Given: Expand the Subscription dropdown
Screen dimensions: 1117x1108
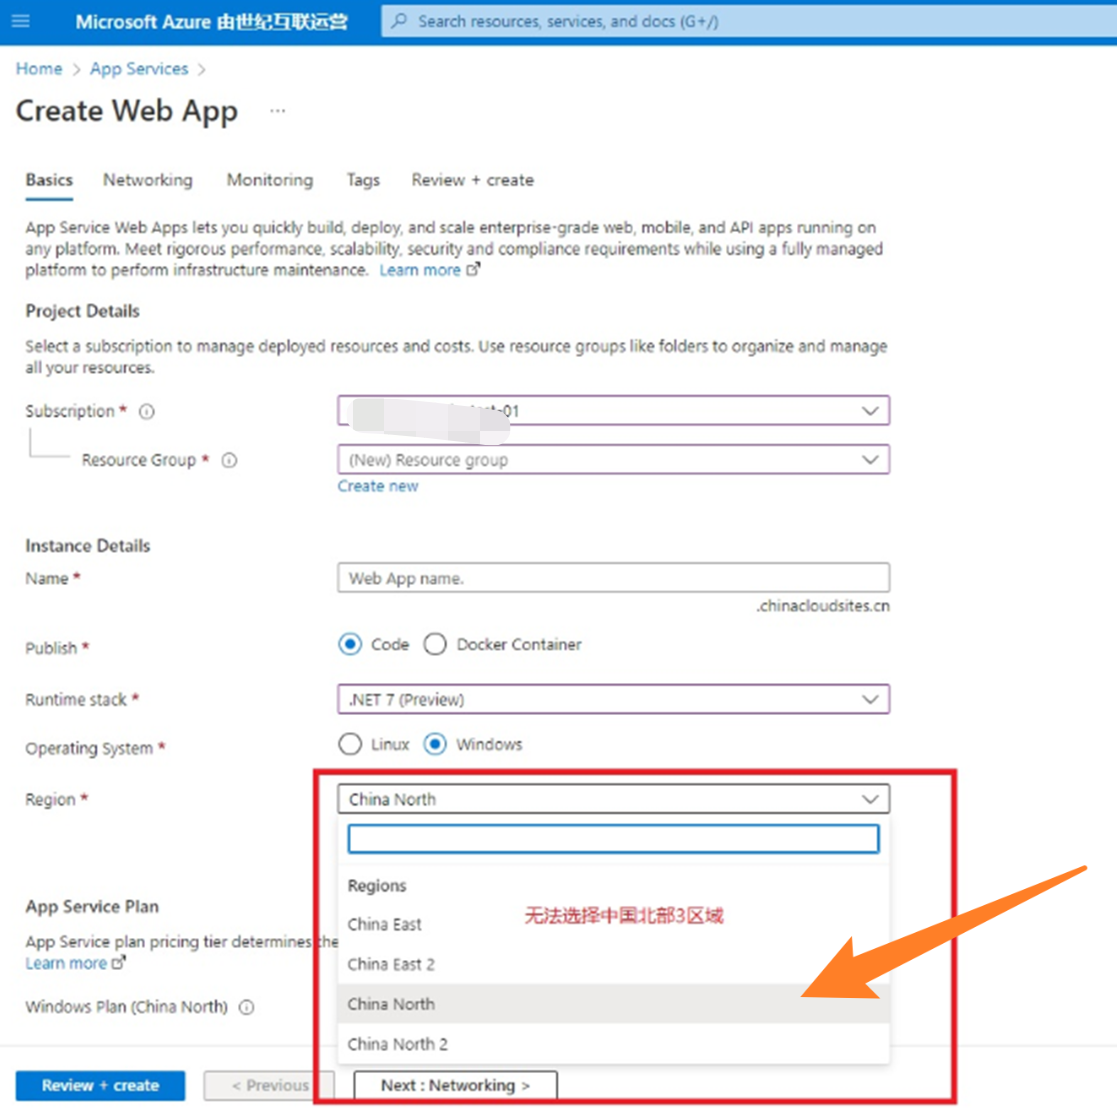Looking at the screenshot, I should coord(869,411).
